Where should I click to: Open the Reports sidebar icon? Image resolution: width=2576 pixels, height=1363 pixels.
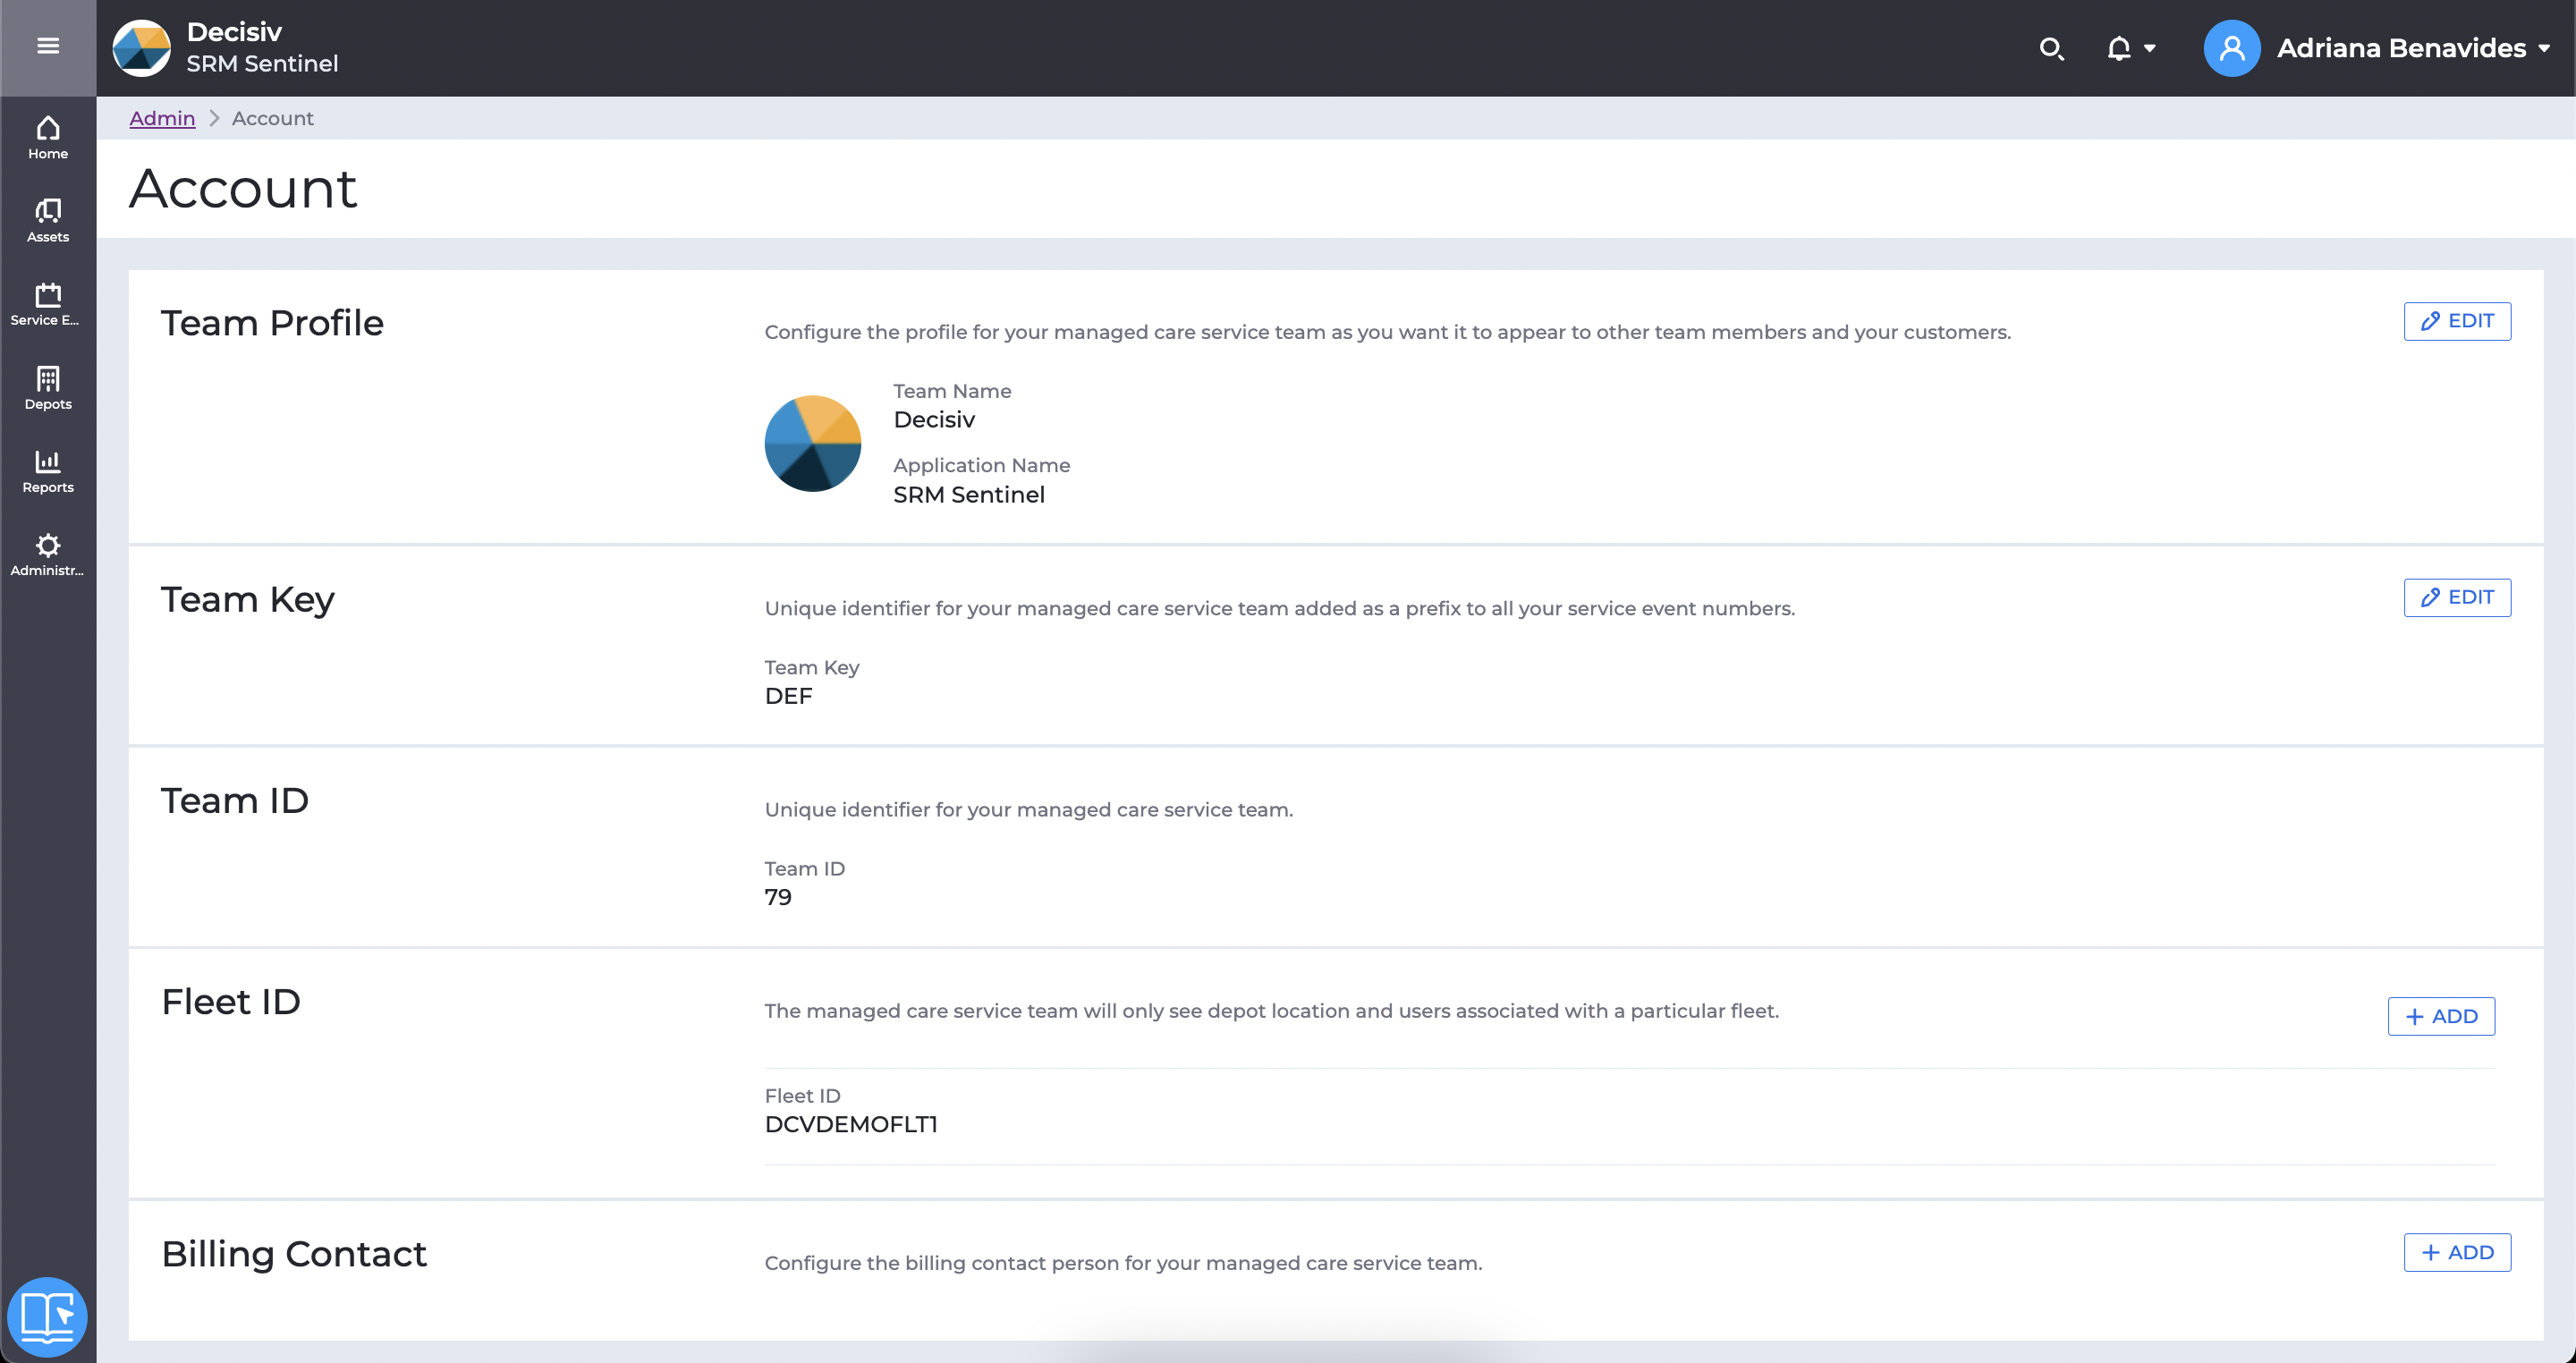(47, 470)
